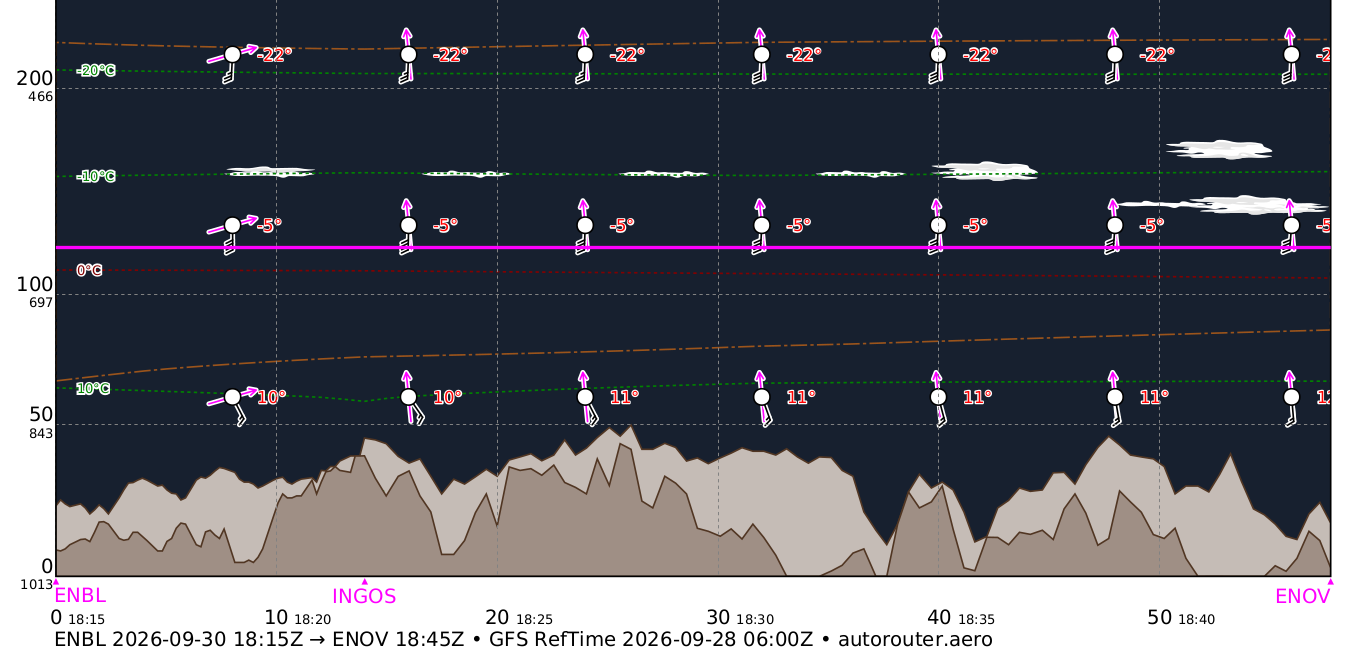Click the large cloud right of the 40 gridline
This screenshot has width=1353, height=667.
(x=984, y=171)
